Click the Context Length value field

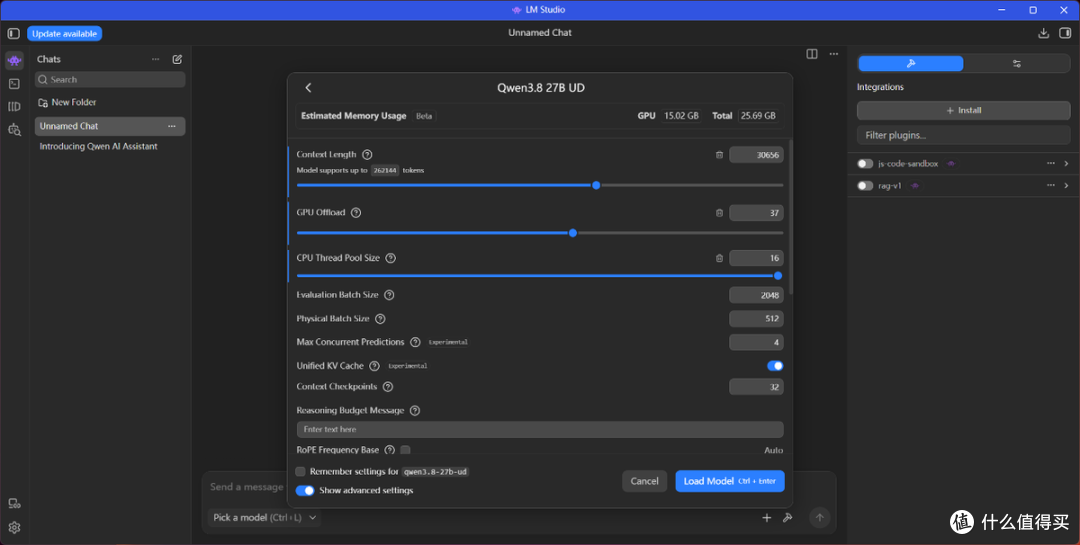pyautogui.click(x=756, y=155)
